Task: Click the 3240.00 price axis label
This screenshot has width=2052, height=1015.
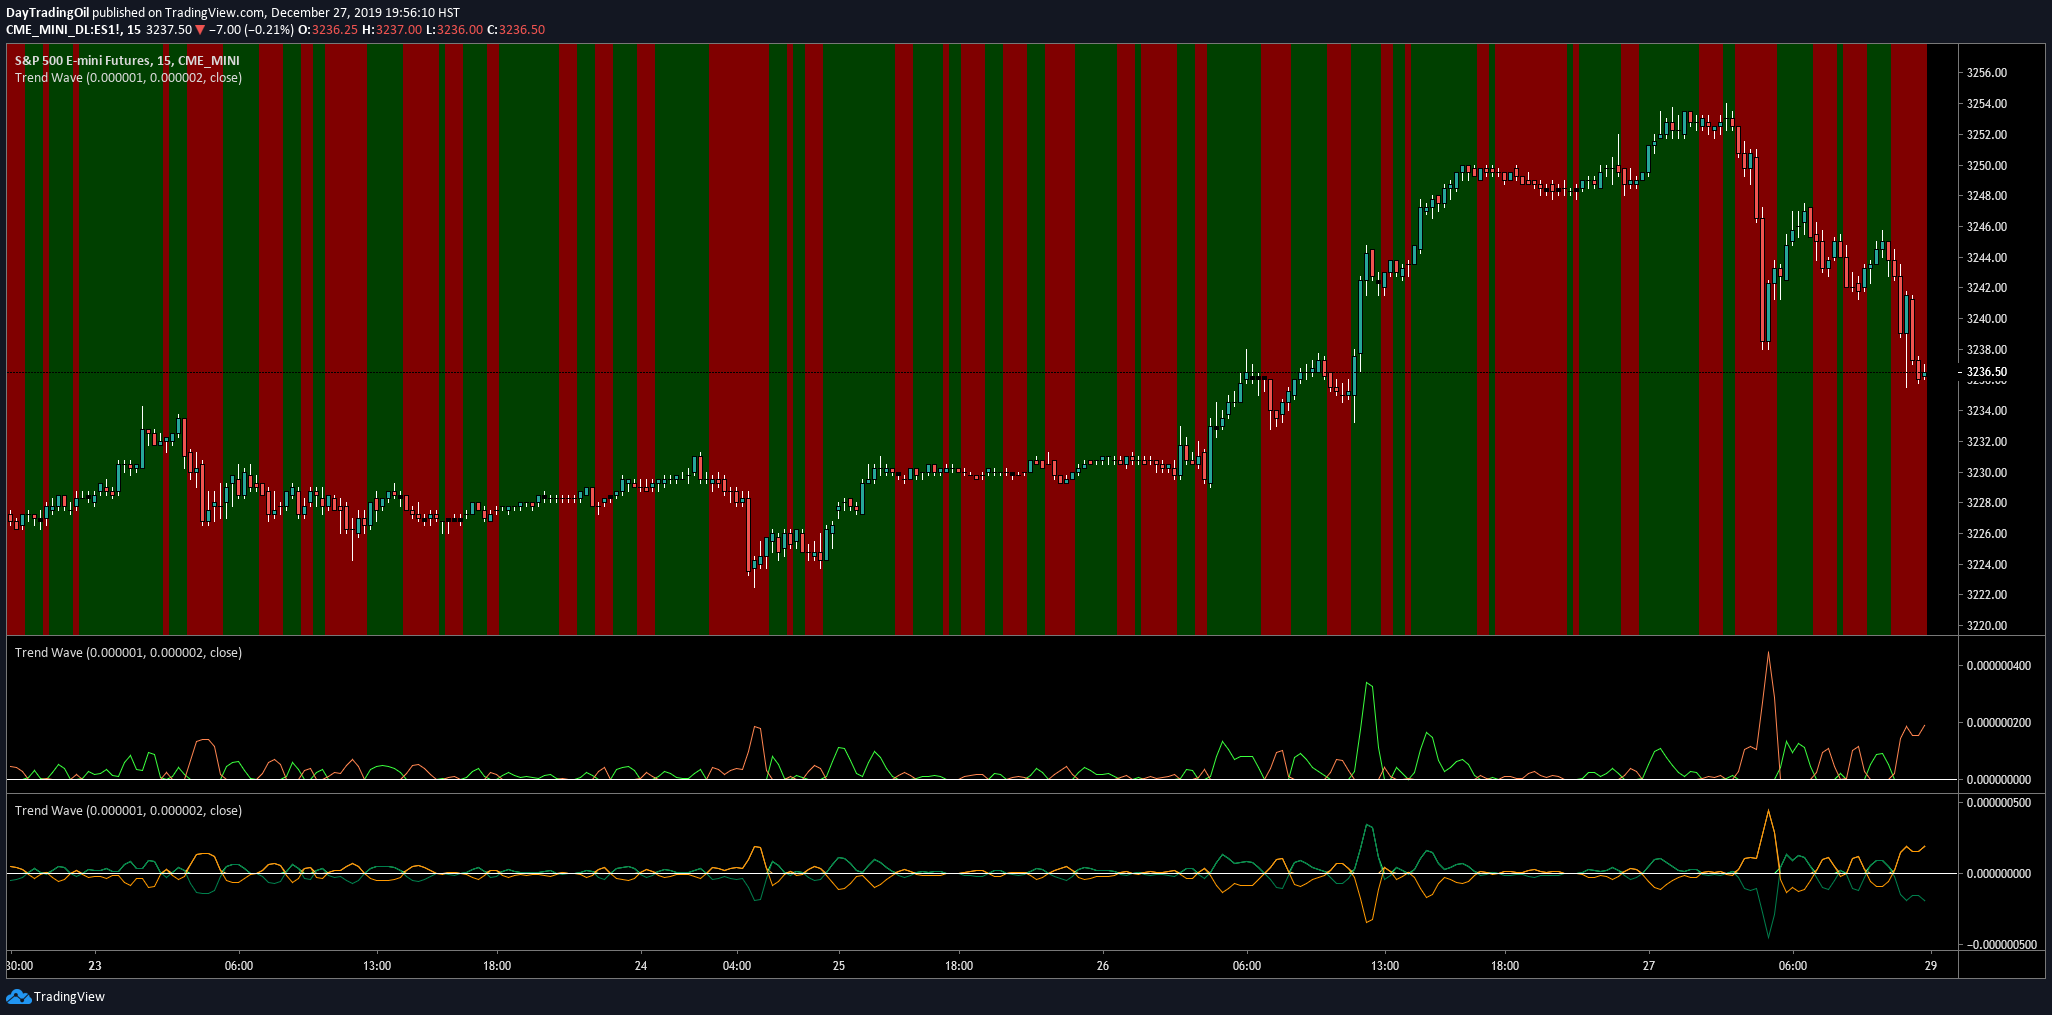Action: (x=1986, y=319)
